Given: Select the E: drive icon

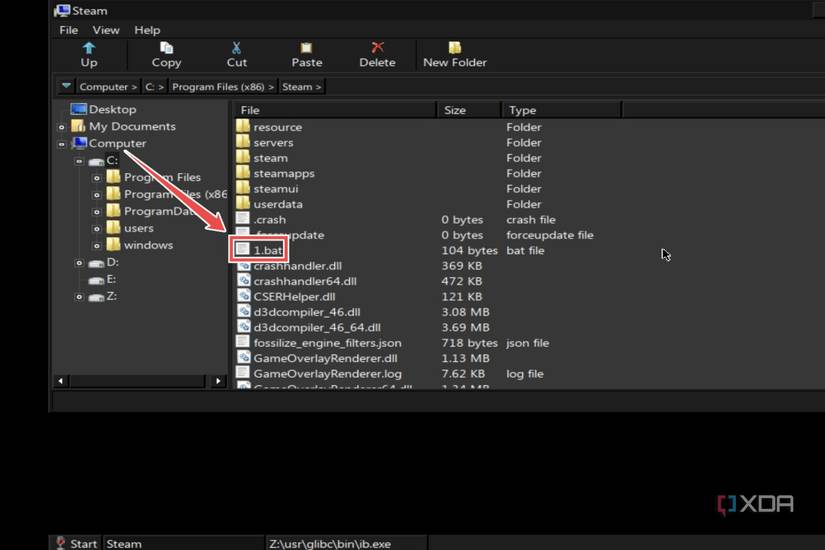Looking at the screenshot, I should click(96, 279).
